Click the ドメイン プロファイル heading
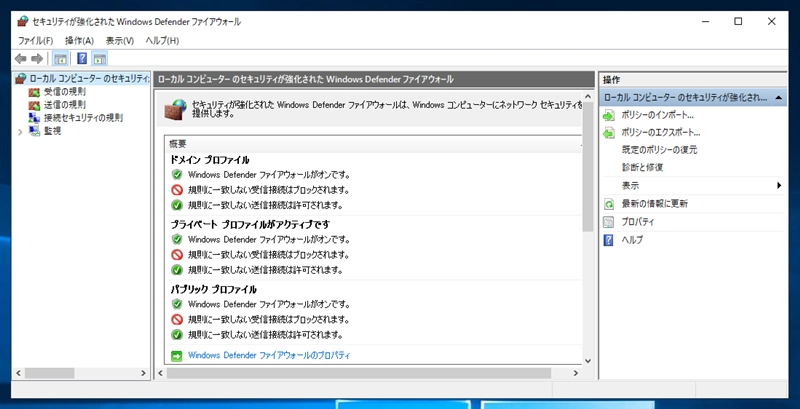Viewport: 800px width, 409px height. click(210, 160)
